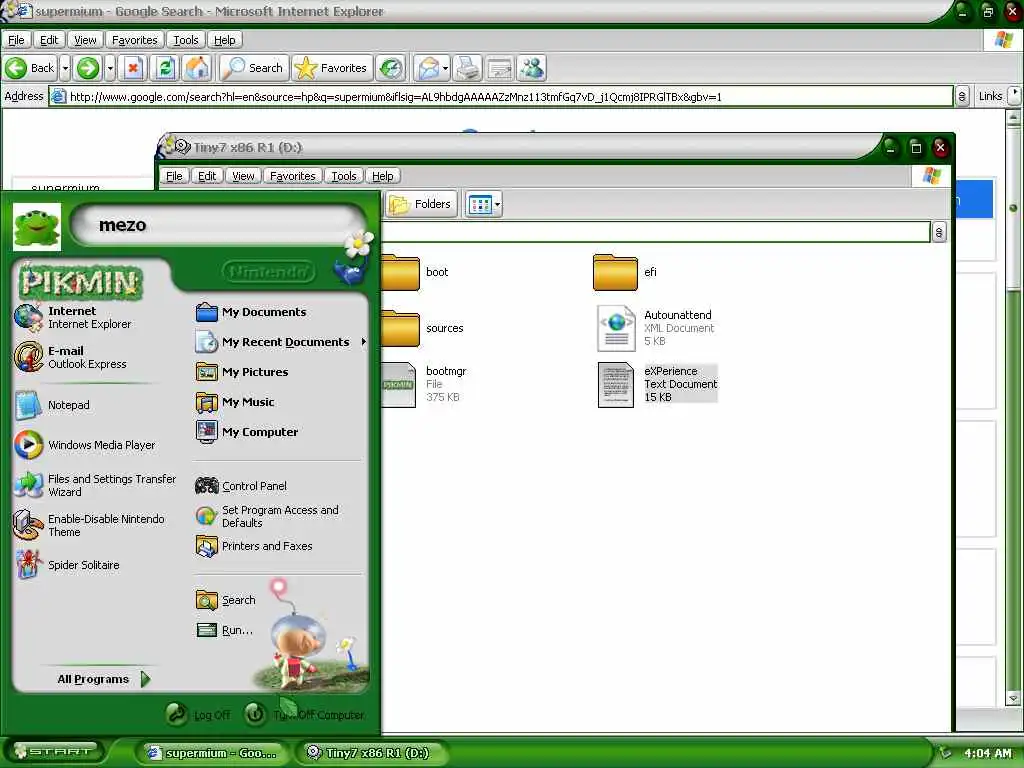
Task: Select the efi folder
Action: click(x=625, y=272)
